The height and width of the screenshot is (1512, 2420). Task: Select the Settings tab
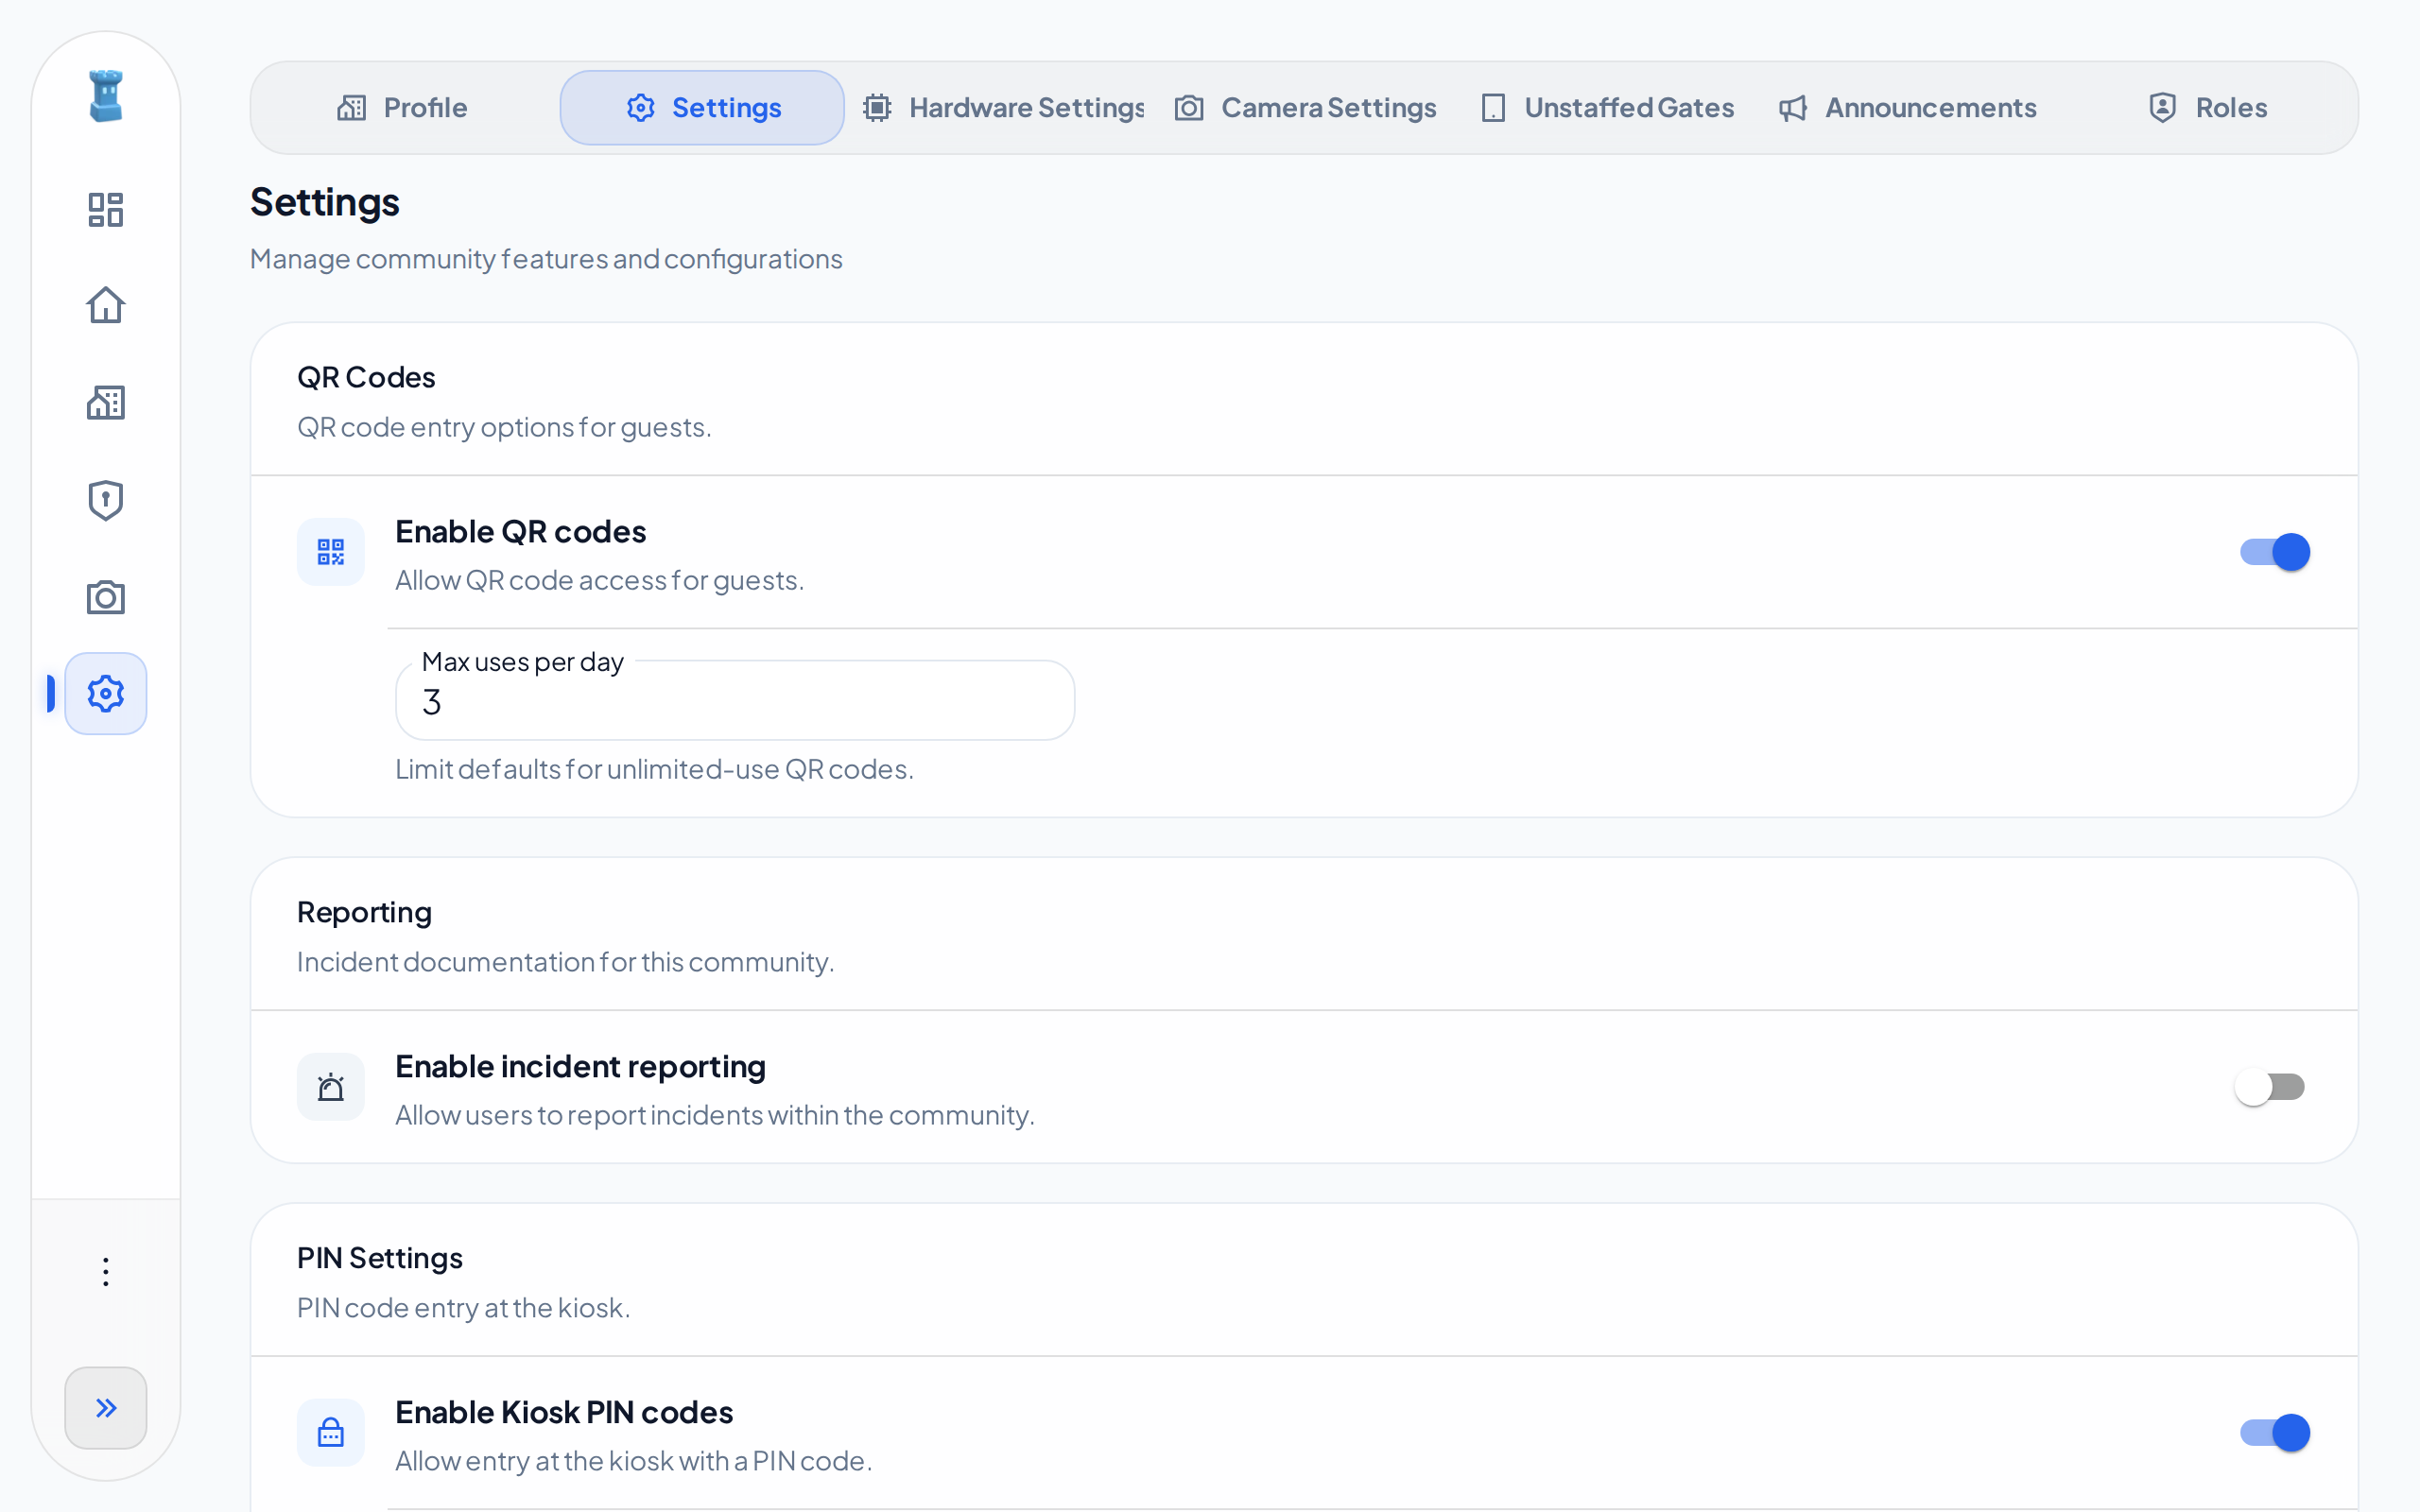pyautogui.click(x=702, y=108)
